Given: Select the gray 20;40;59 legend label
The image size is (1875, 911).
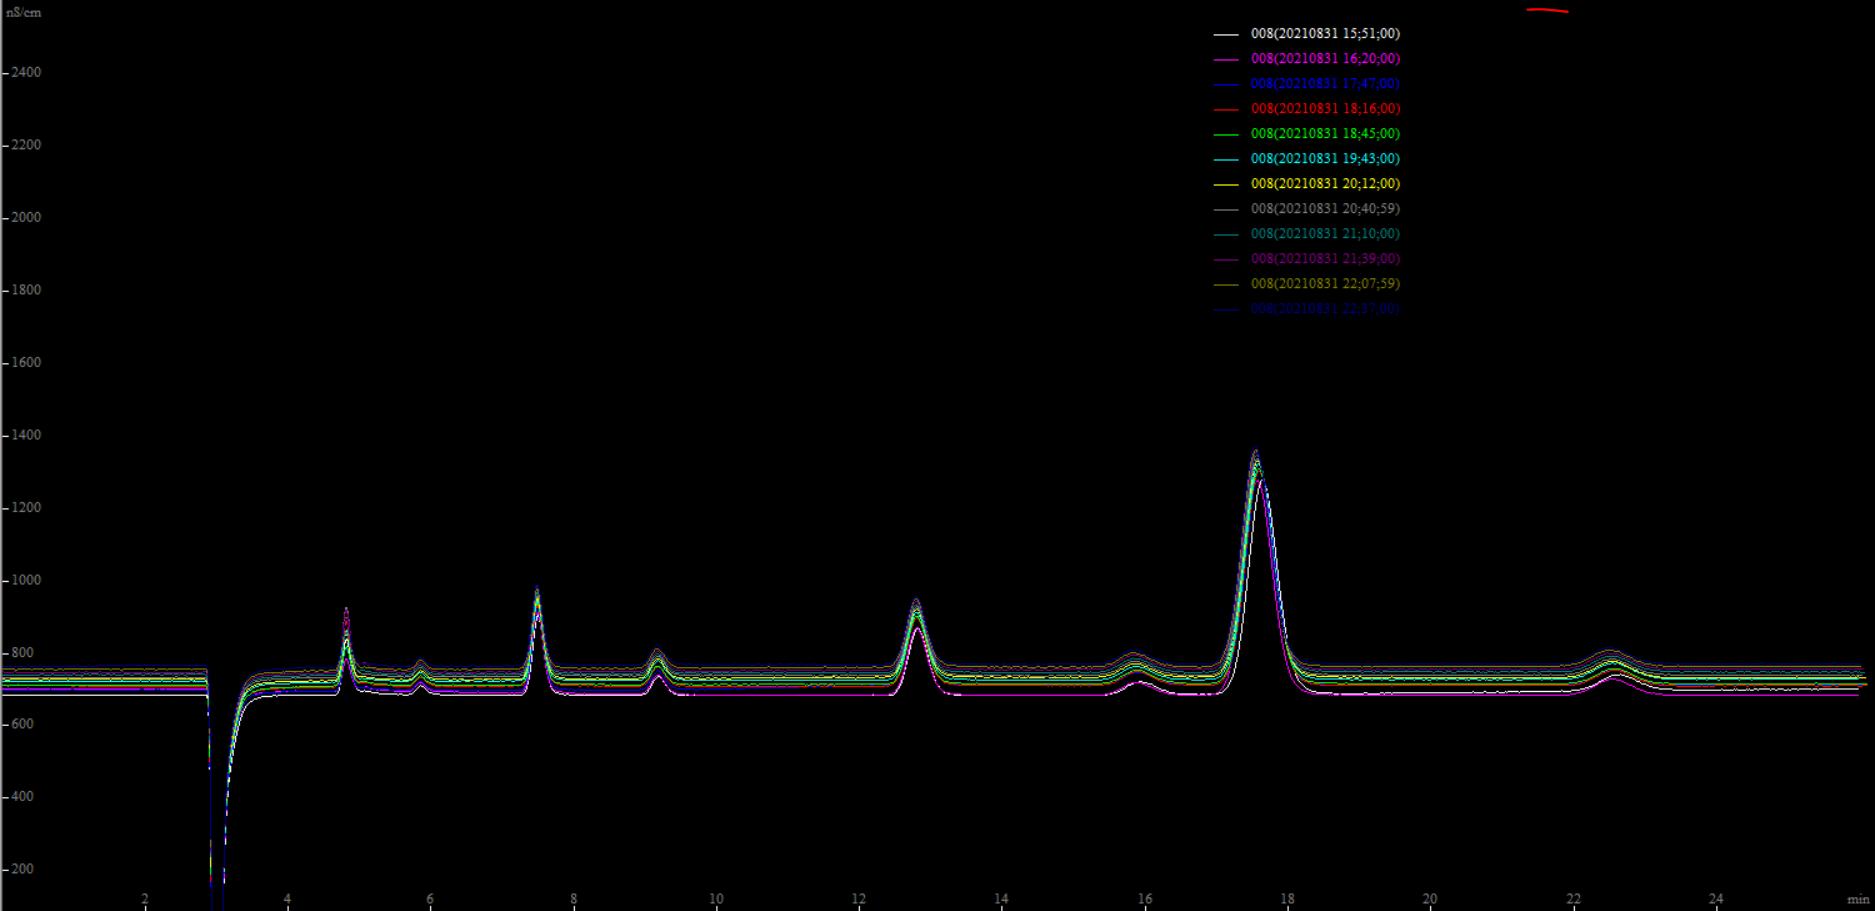Looking at the screenshot, I should tap(1324, 209).
